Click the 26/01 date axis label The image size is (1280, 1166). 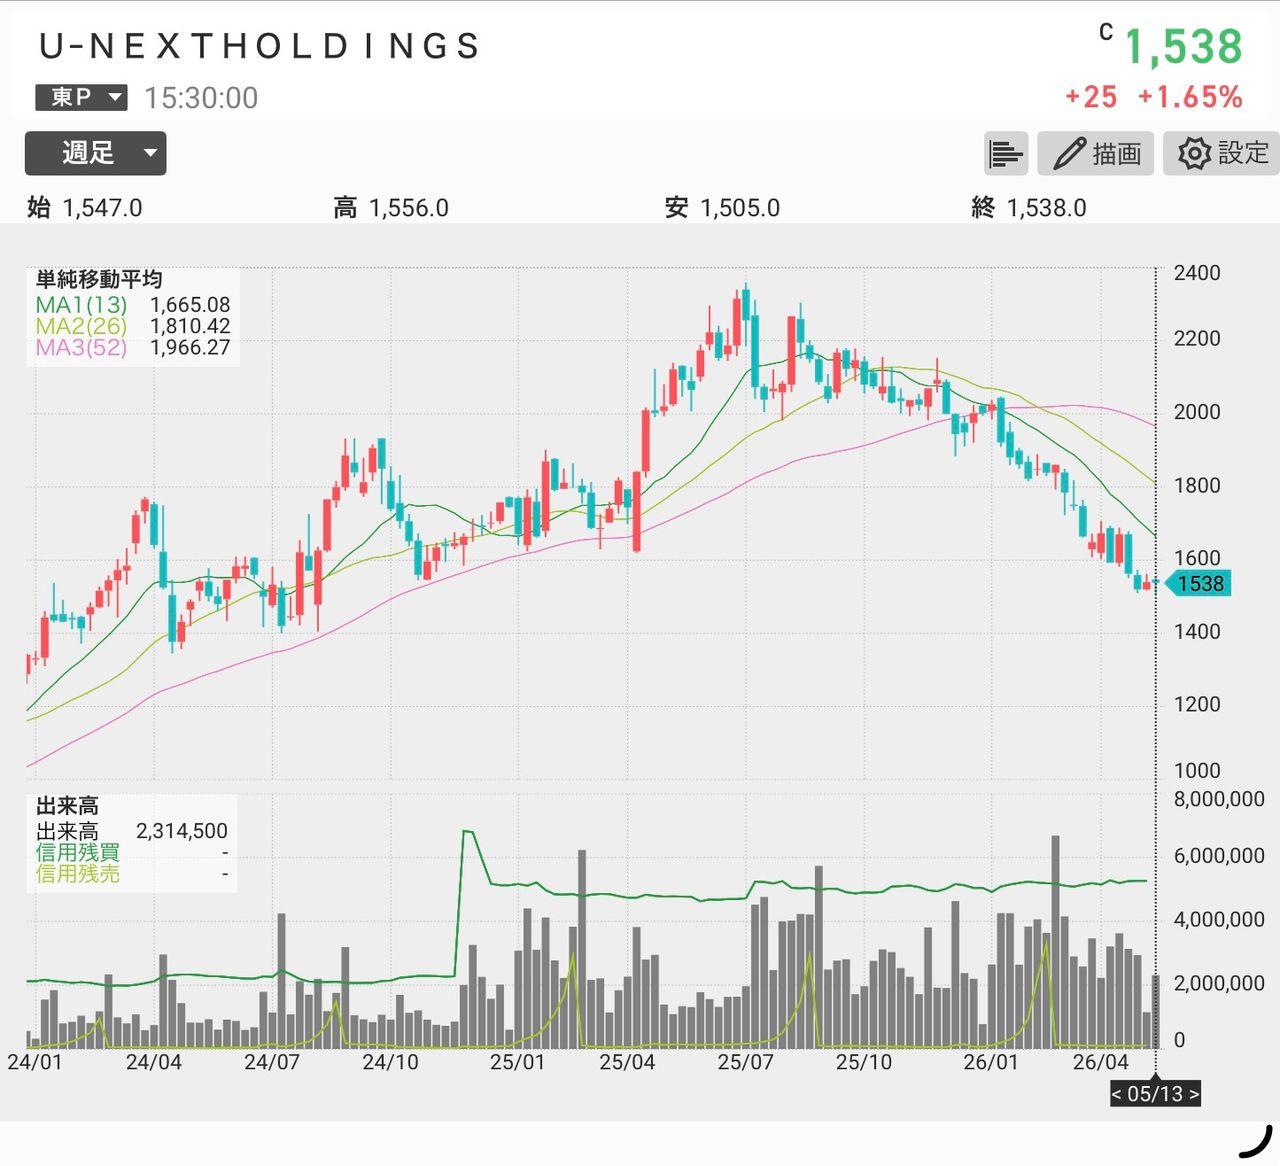[x=991, y=1062]
